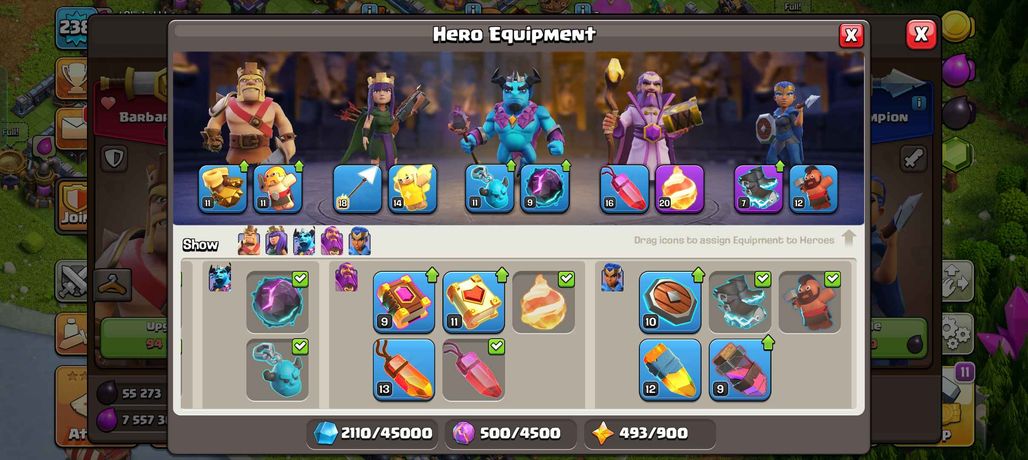1028x460 pixels.
Task: Toggle Royal Champion filter in Show row
Action: (x=359, y=241)
